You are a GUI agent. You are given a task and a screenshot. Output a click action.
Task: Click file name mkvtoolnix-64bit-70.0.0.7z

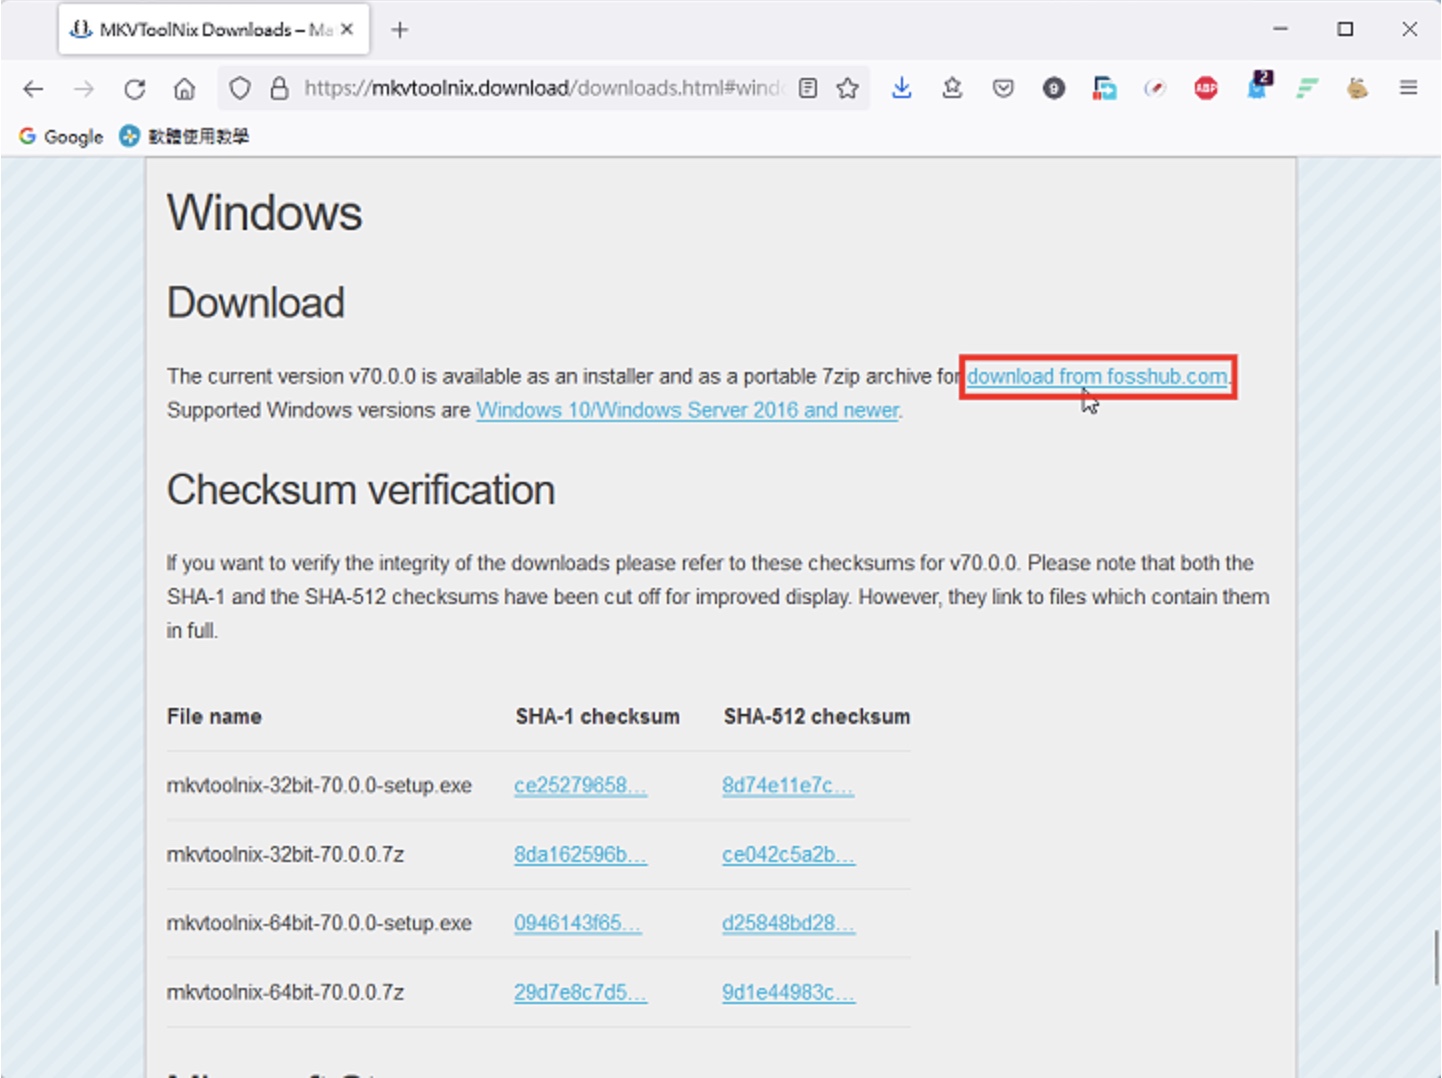(x=285, y=993)
